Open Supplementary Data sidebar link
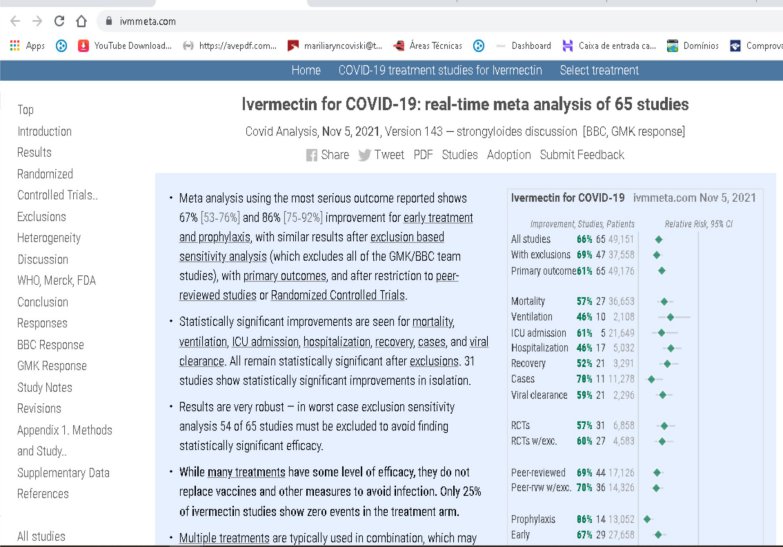Screen dimensions: 783x547 click(63, 472)
